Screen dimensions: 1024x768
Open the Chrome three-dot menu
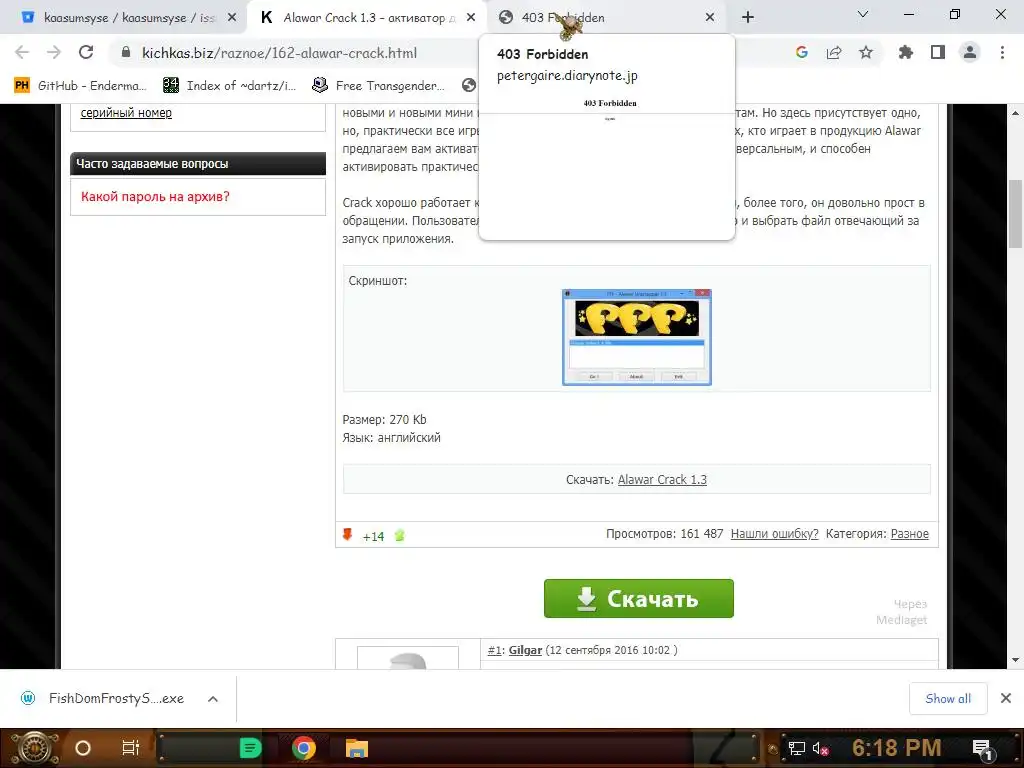pyautogui.click(x=1002, y=52)
